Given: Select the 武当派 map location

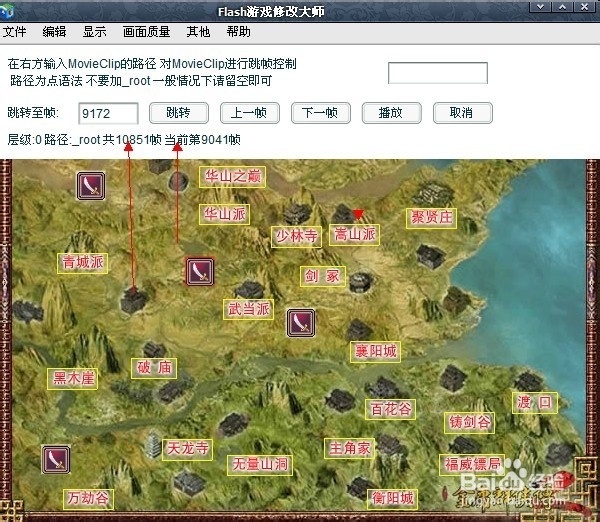Looking at the screenshot, I should click(x=248, y=309).
